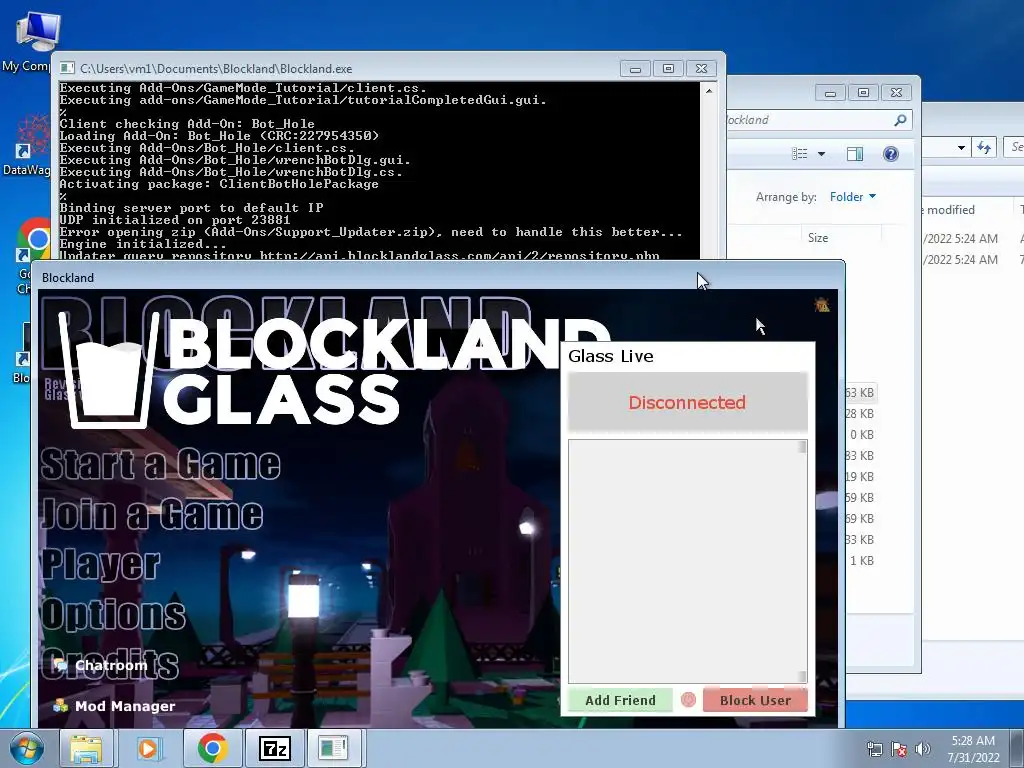Open Windows Explorer from the taskbar
Image resolution: width=1024 pixels, height=768 pixels.
coord(86,748)
